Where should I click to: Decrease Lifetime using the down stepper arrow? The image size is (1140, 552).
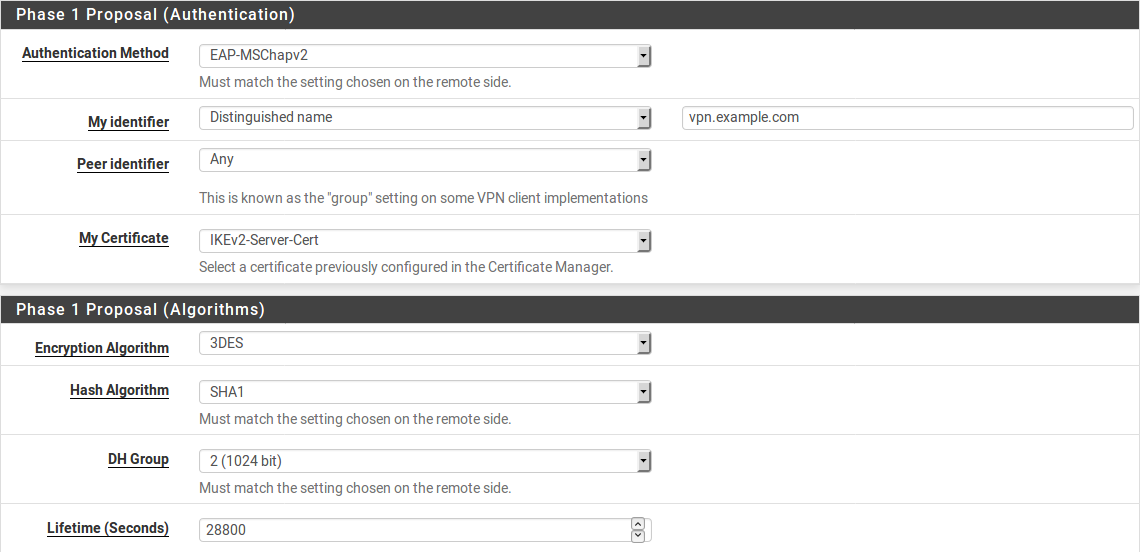tap(638, 536)
